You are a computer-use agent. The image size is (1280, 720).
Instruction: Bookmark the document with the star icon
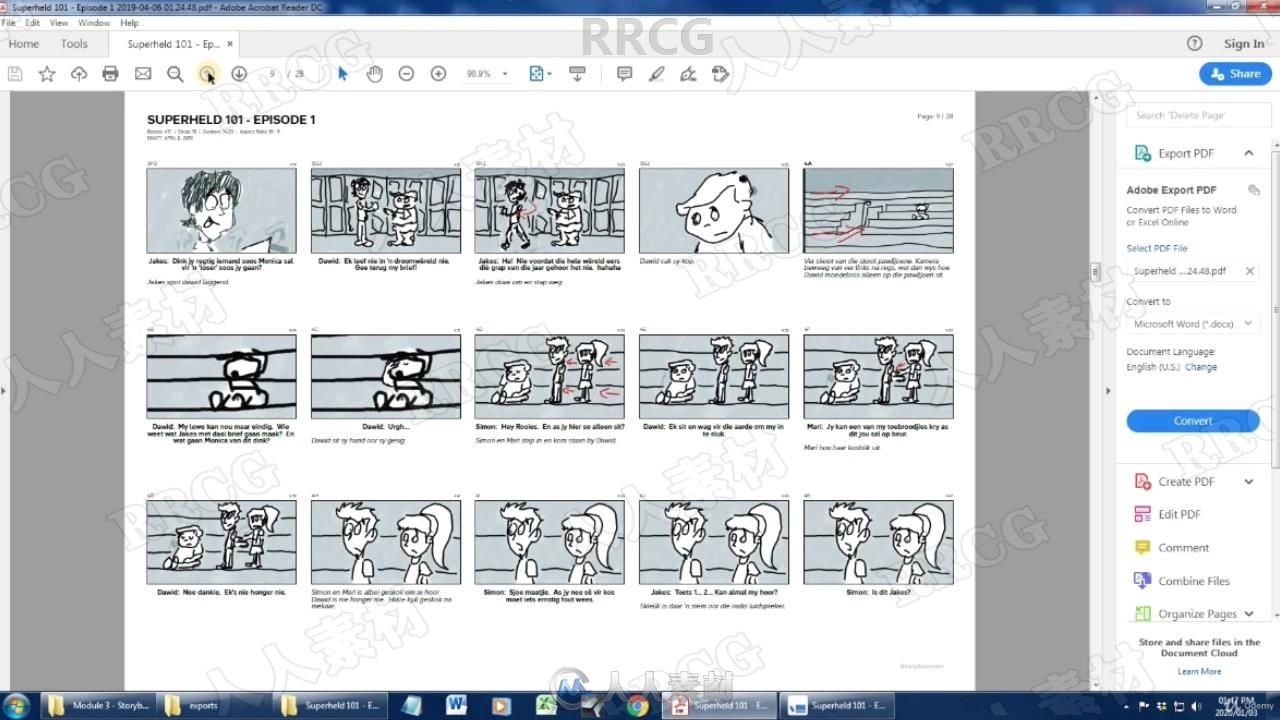point(47,74)
